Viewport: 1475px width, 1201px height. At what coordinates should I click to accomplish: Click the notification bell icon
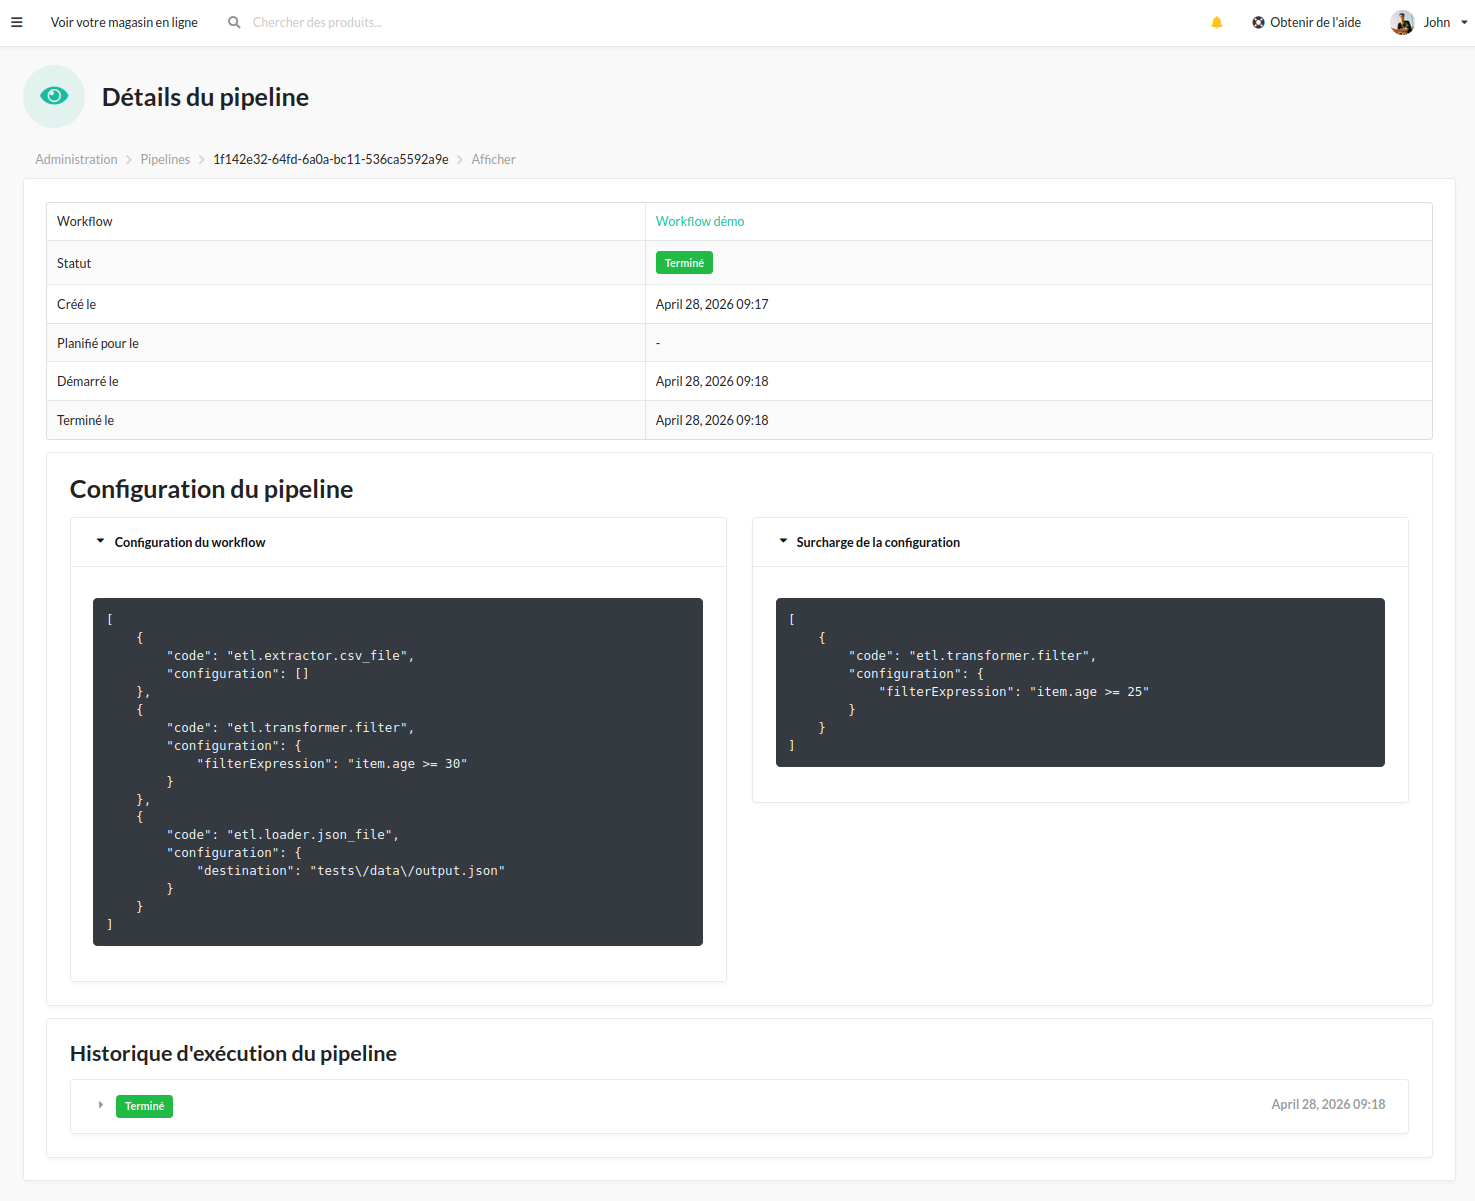[x=1217, y=22]
